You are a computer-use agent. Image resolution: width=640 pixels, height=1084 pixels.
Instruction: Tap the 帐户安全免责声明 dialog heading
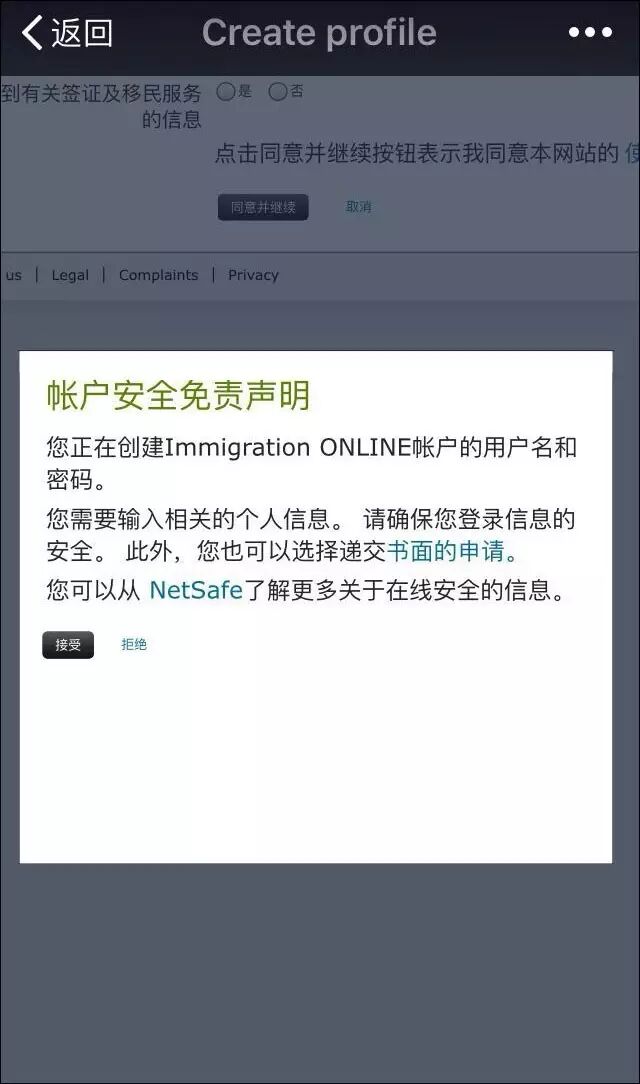[178, 395]
